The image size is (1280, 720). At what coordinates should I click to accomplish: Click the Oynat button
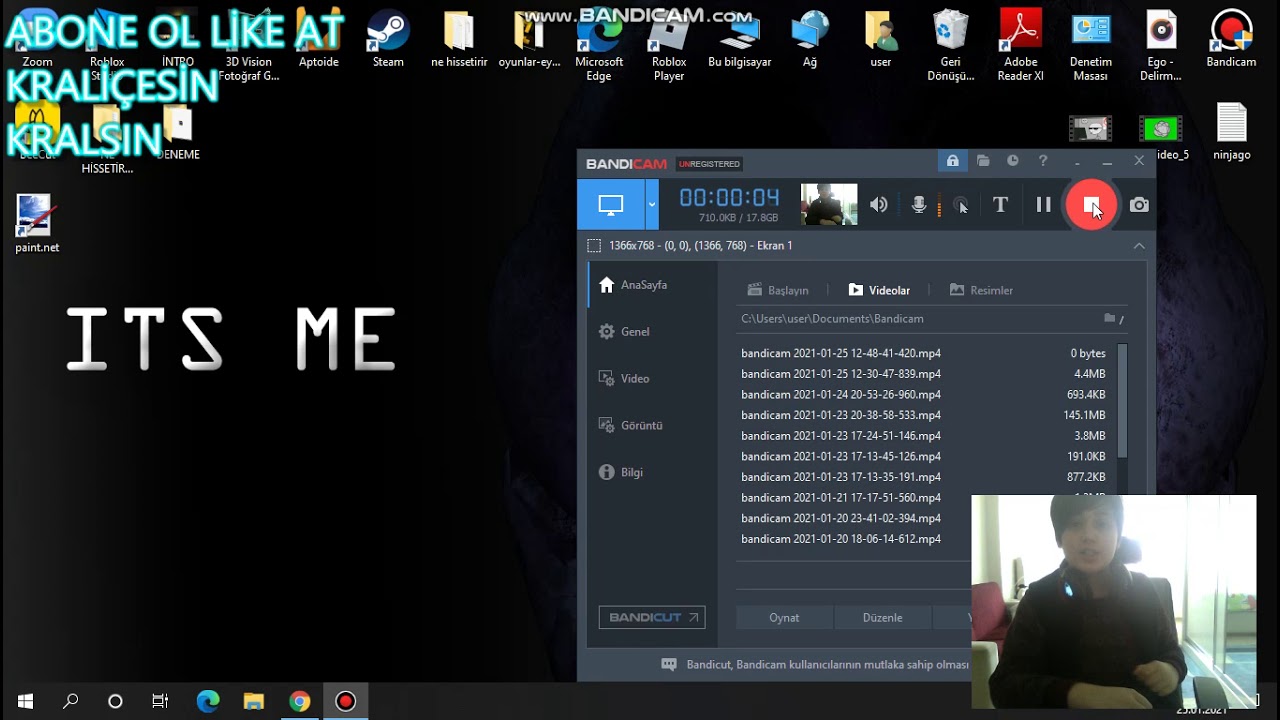click(x=784, y=618)
